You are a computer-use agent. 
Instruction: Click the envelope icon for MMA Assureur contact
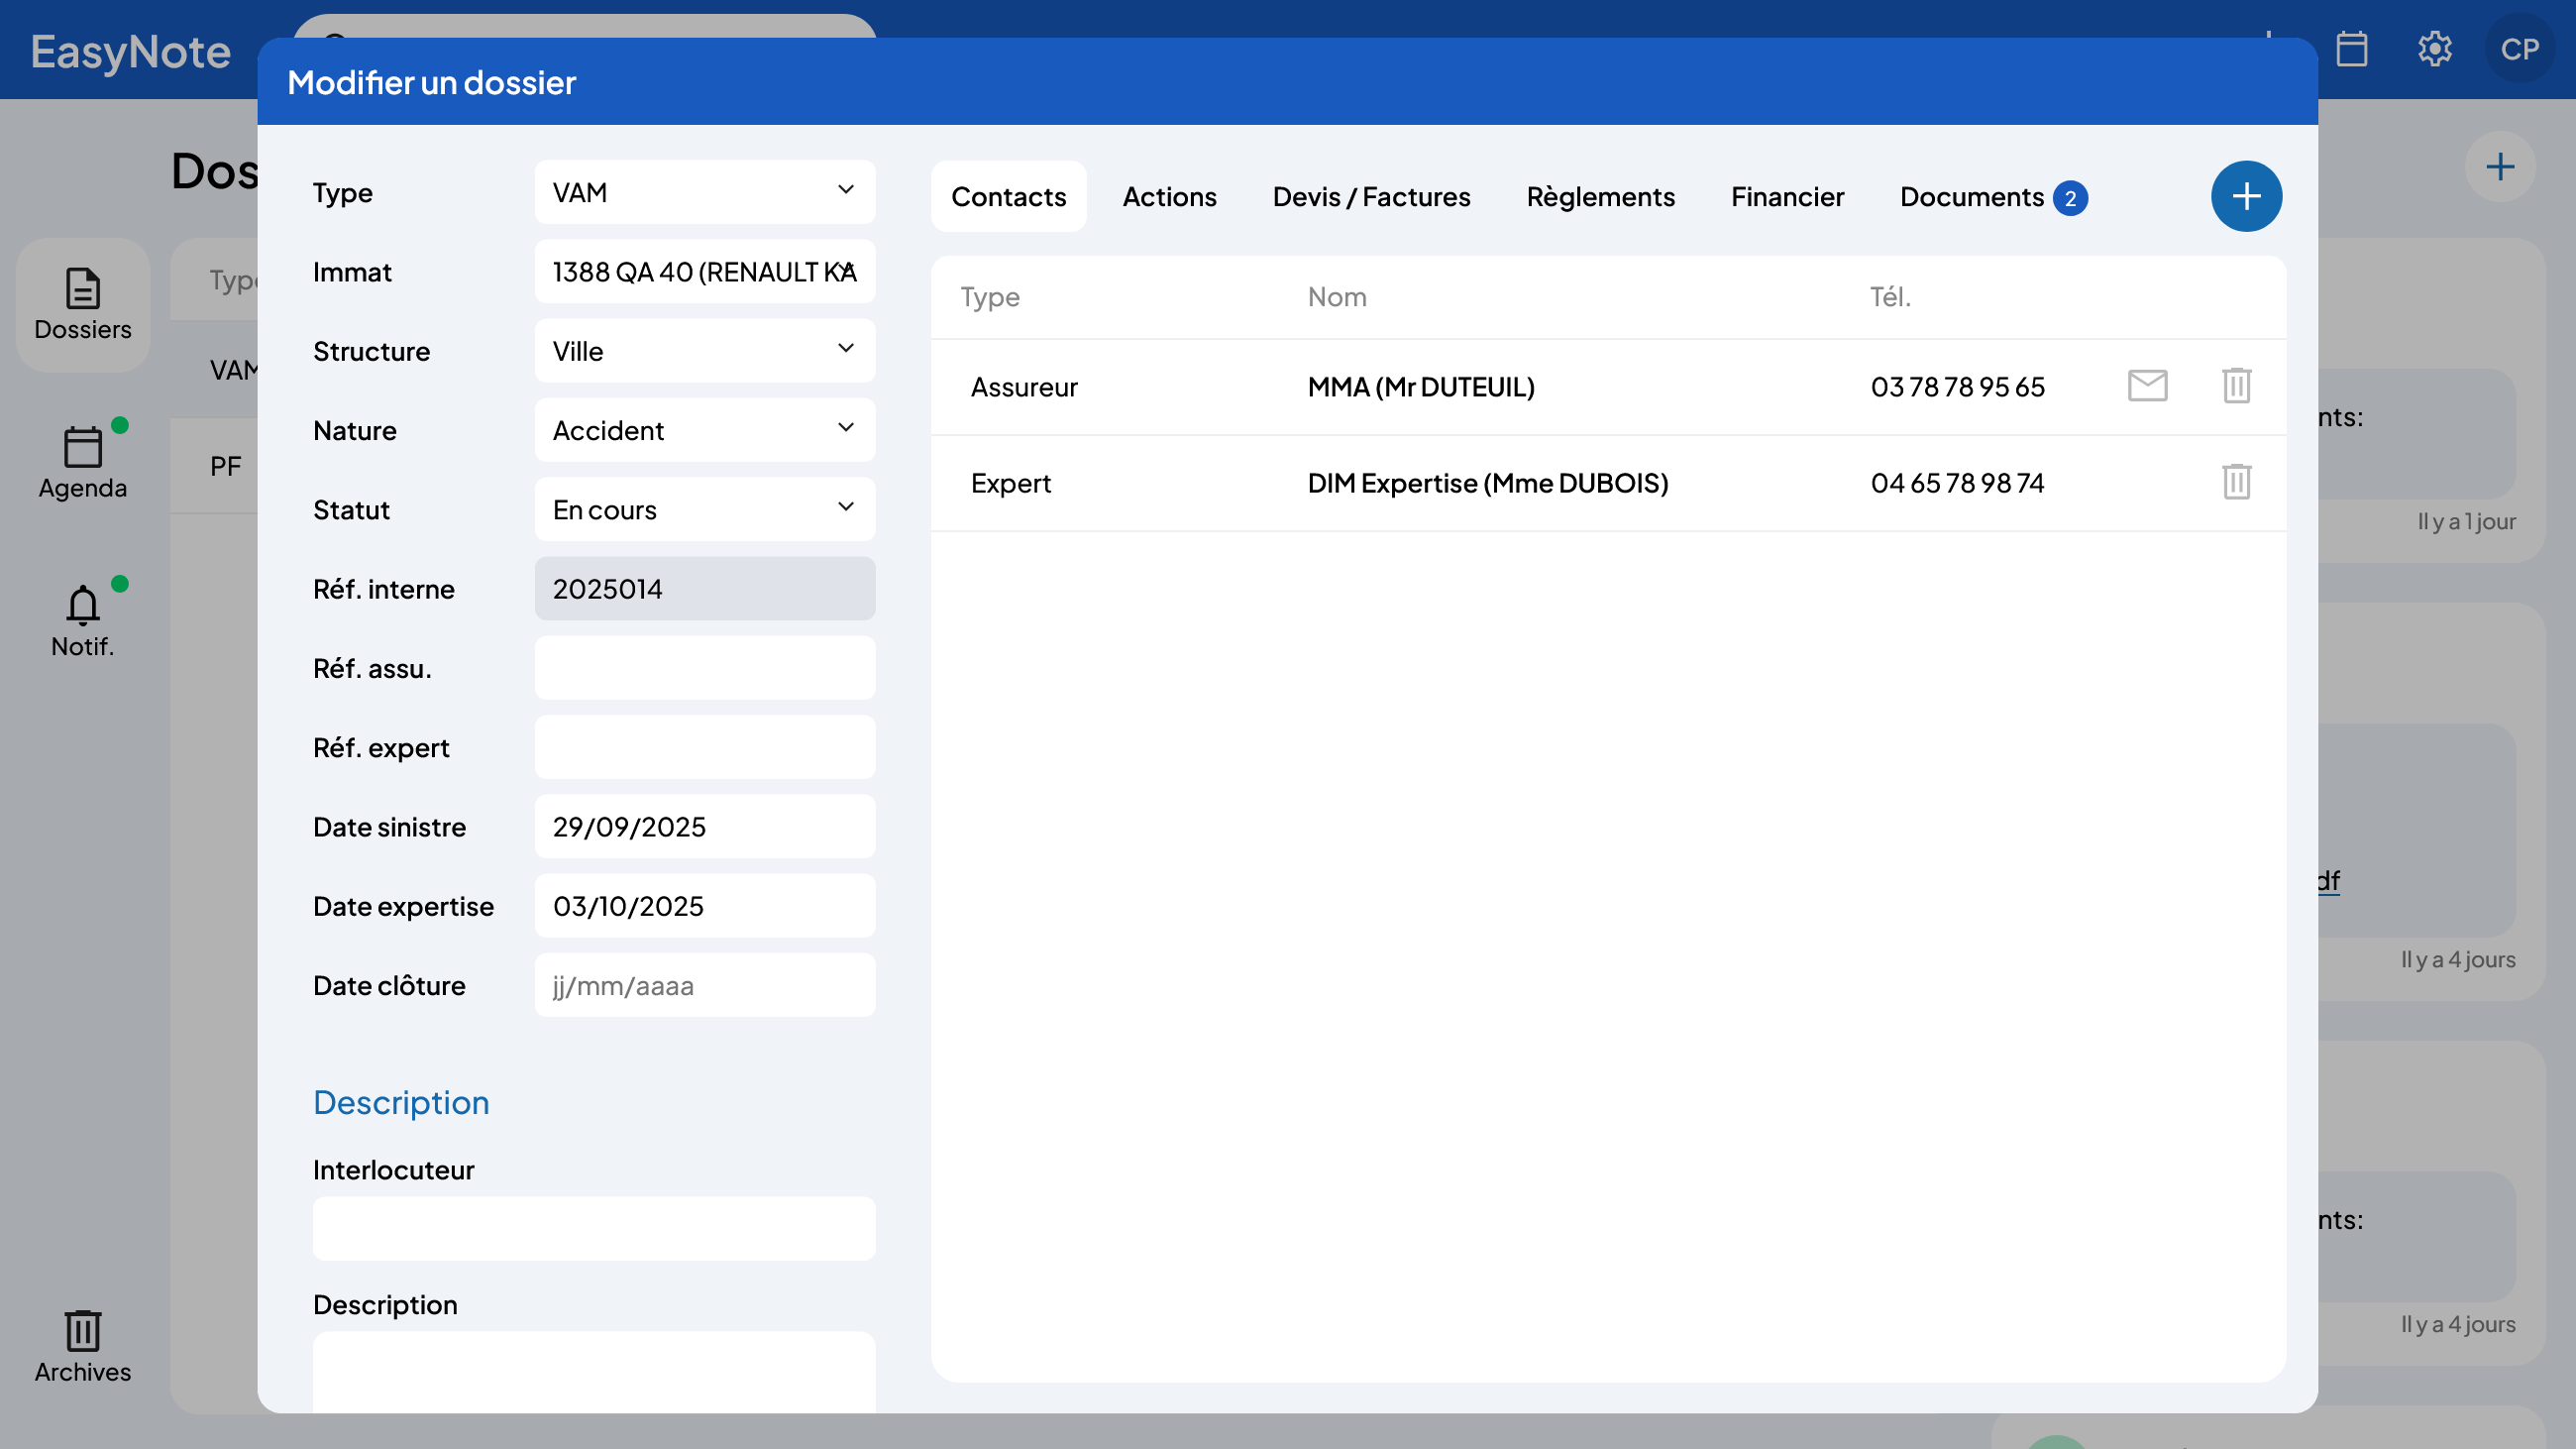pyautogui.click(x=2147, y=386)
